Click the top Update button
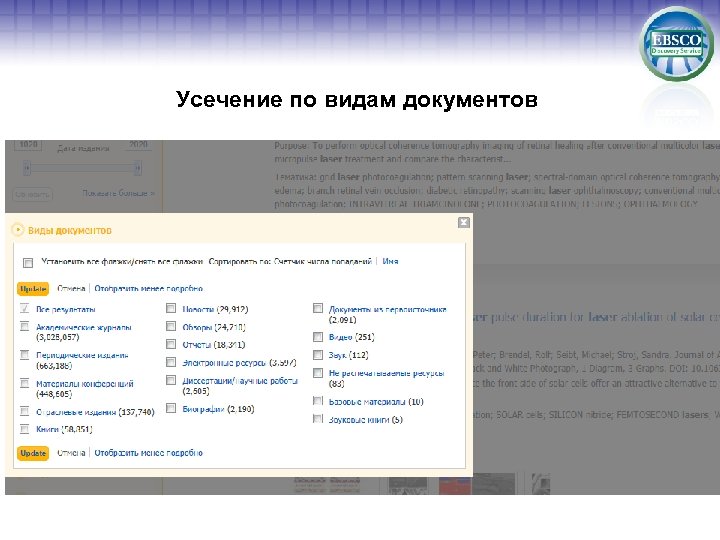The height and width of the screenshot is (540, 720). [x=33, y=289]
